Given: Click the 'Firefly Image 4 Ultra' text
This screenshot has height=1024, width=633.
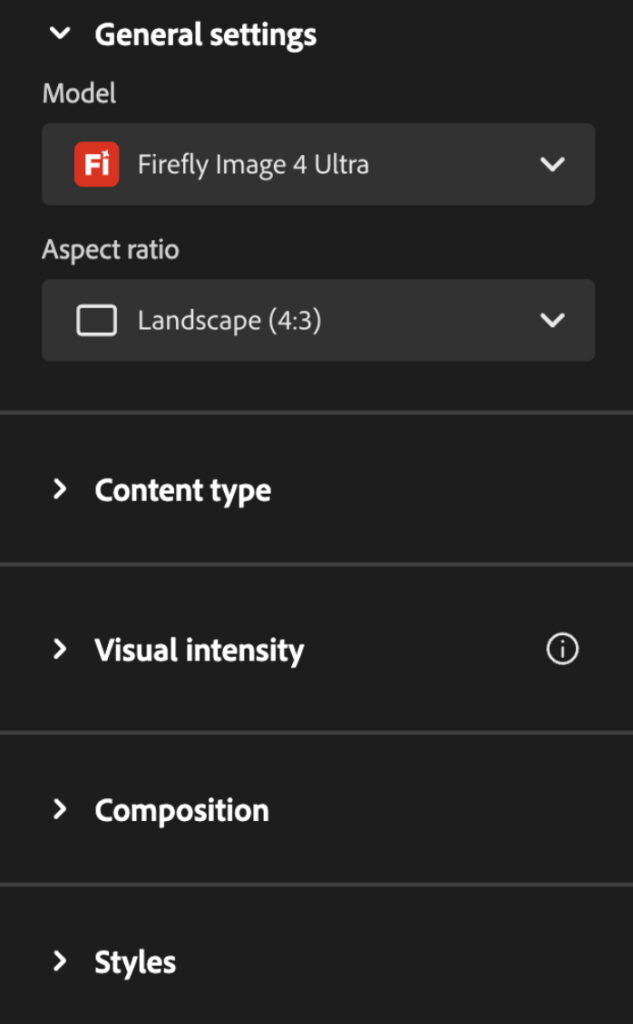Looking at the screenshot, I should coord(253,164).
